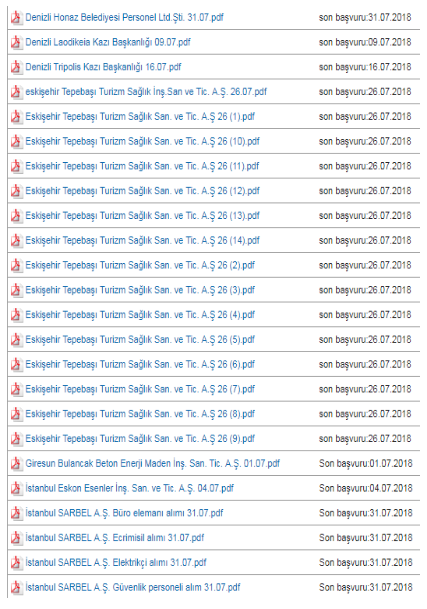
Task: Open Eskişehir Tepebaşı Turizm Sağlık 26 (9).pdf
Action: click(x=140, y=438)
